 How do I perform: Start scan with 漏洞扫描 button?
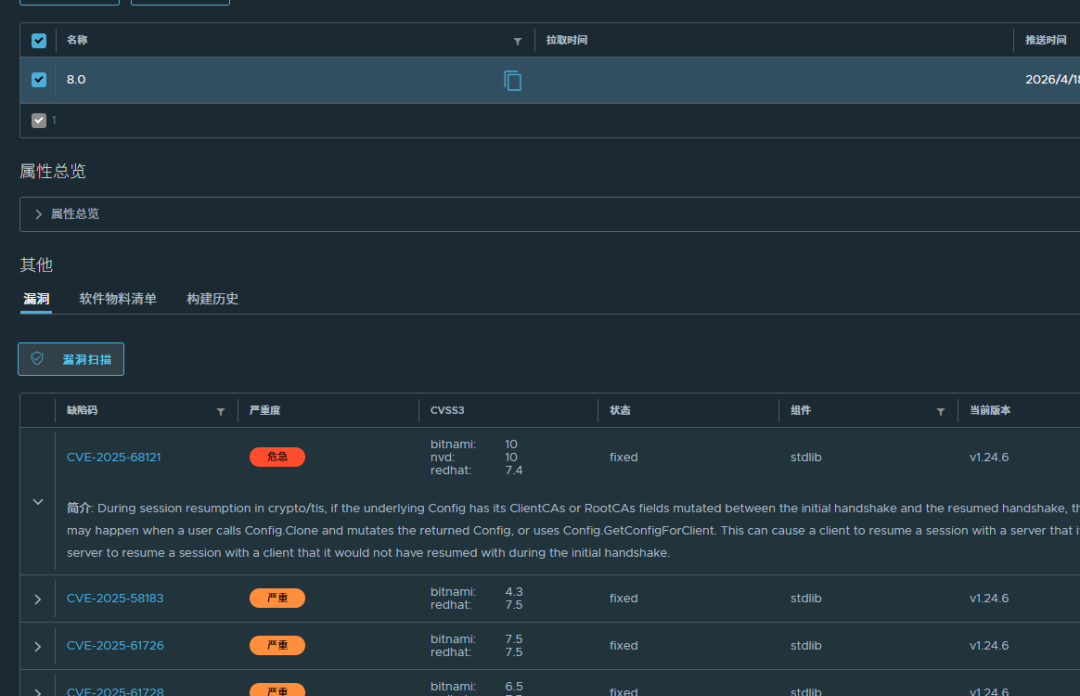pyautogui.click(x=71, y=359)
